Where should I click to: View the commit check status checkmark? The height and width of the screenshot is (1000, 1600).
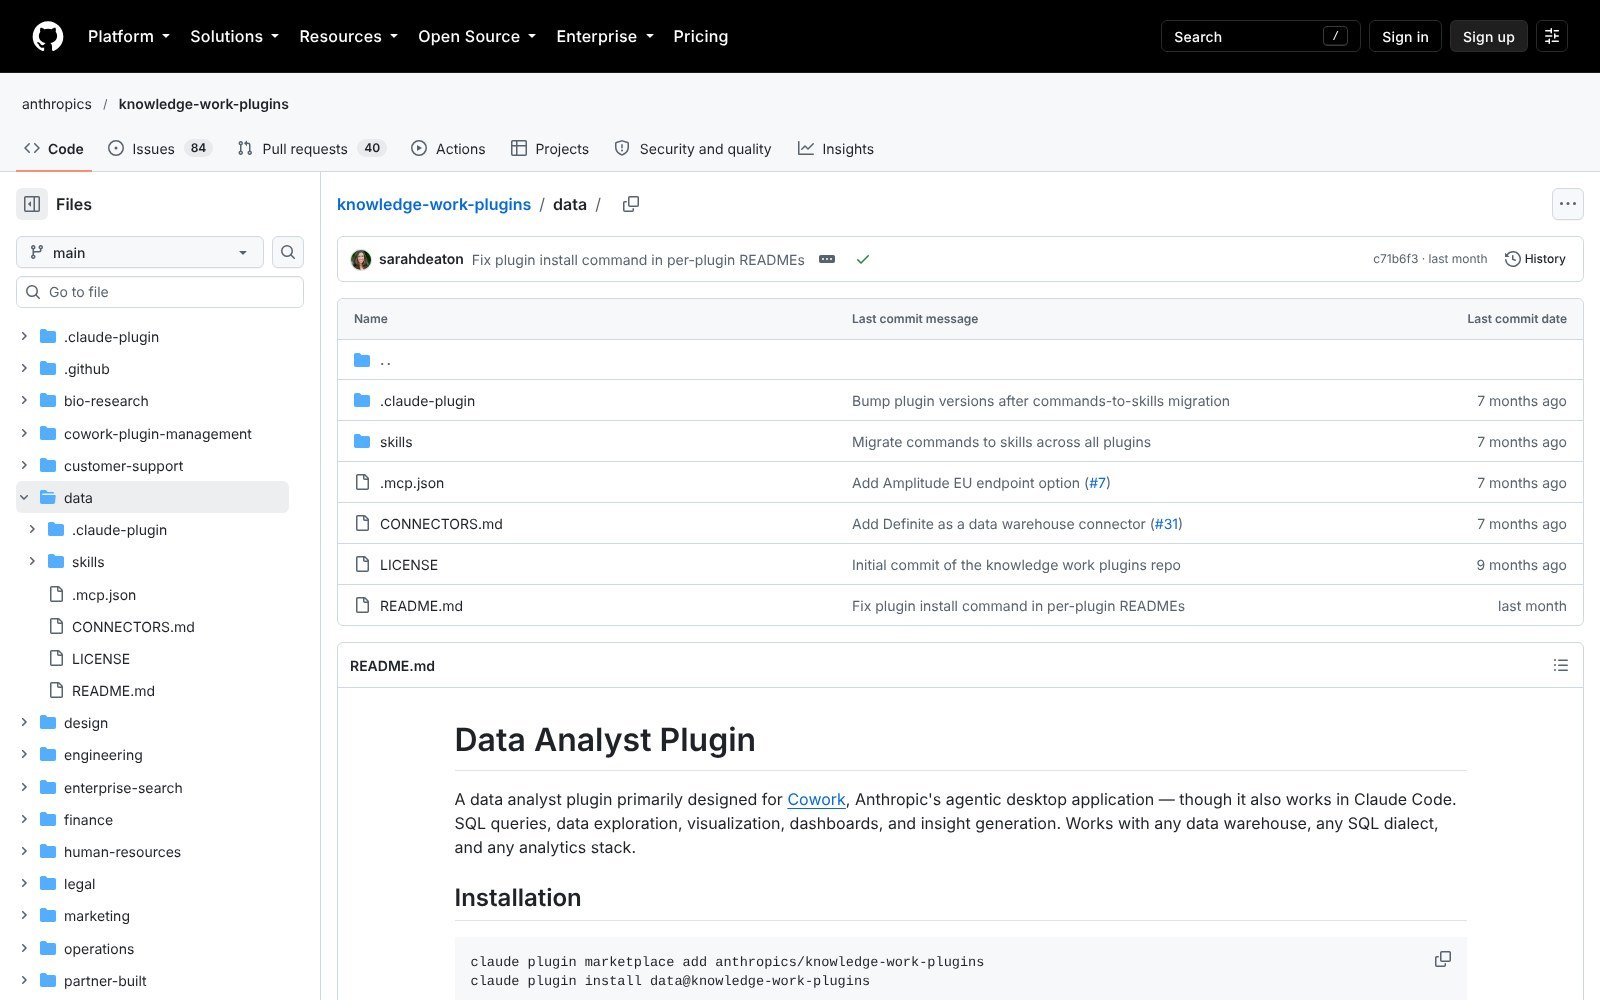click(863, 259)
